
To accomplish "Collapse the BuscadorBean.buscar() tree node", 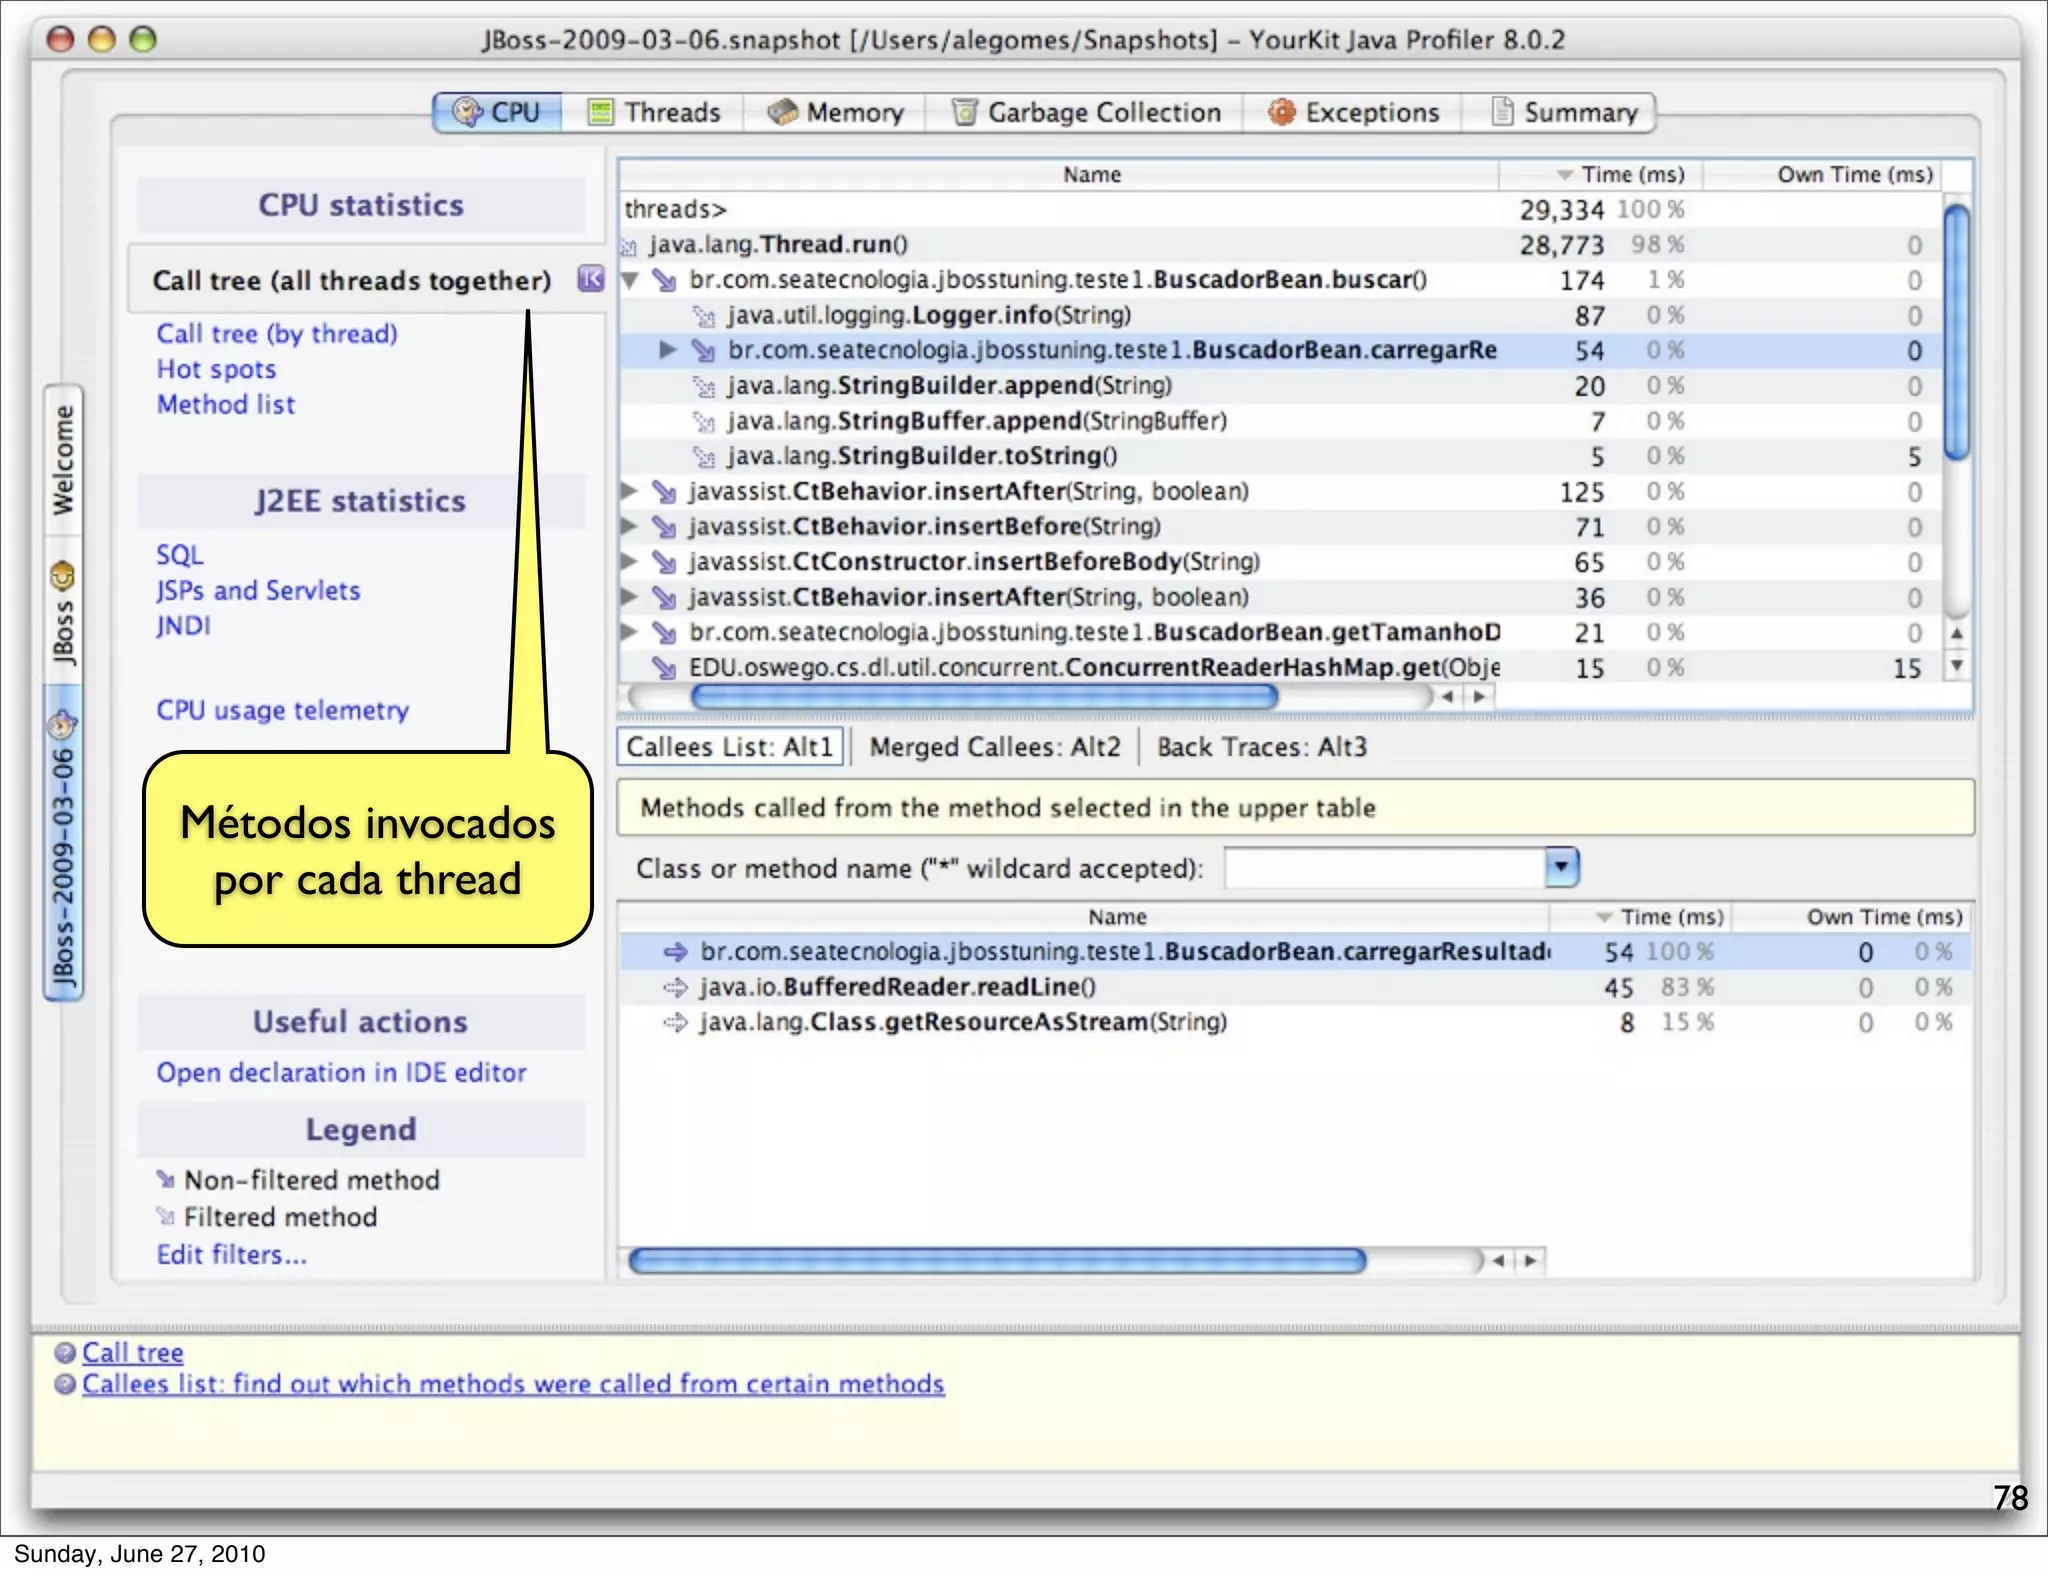I will point(630,280).
